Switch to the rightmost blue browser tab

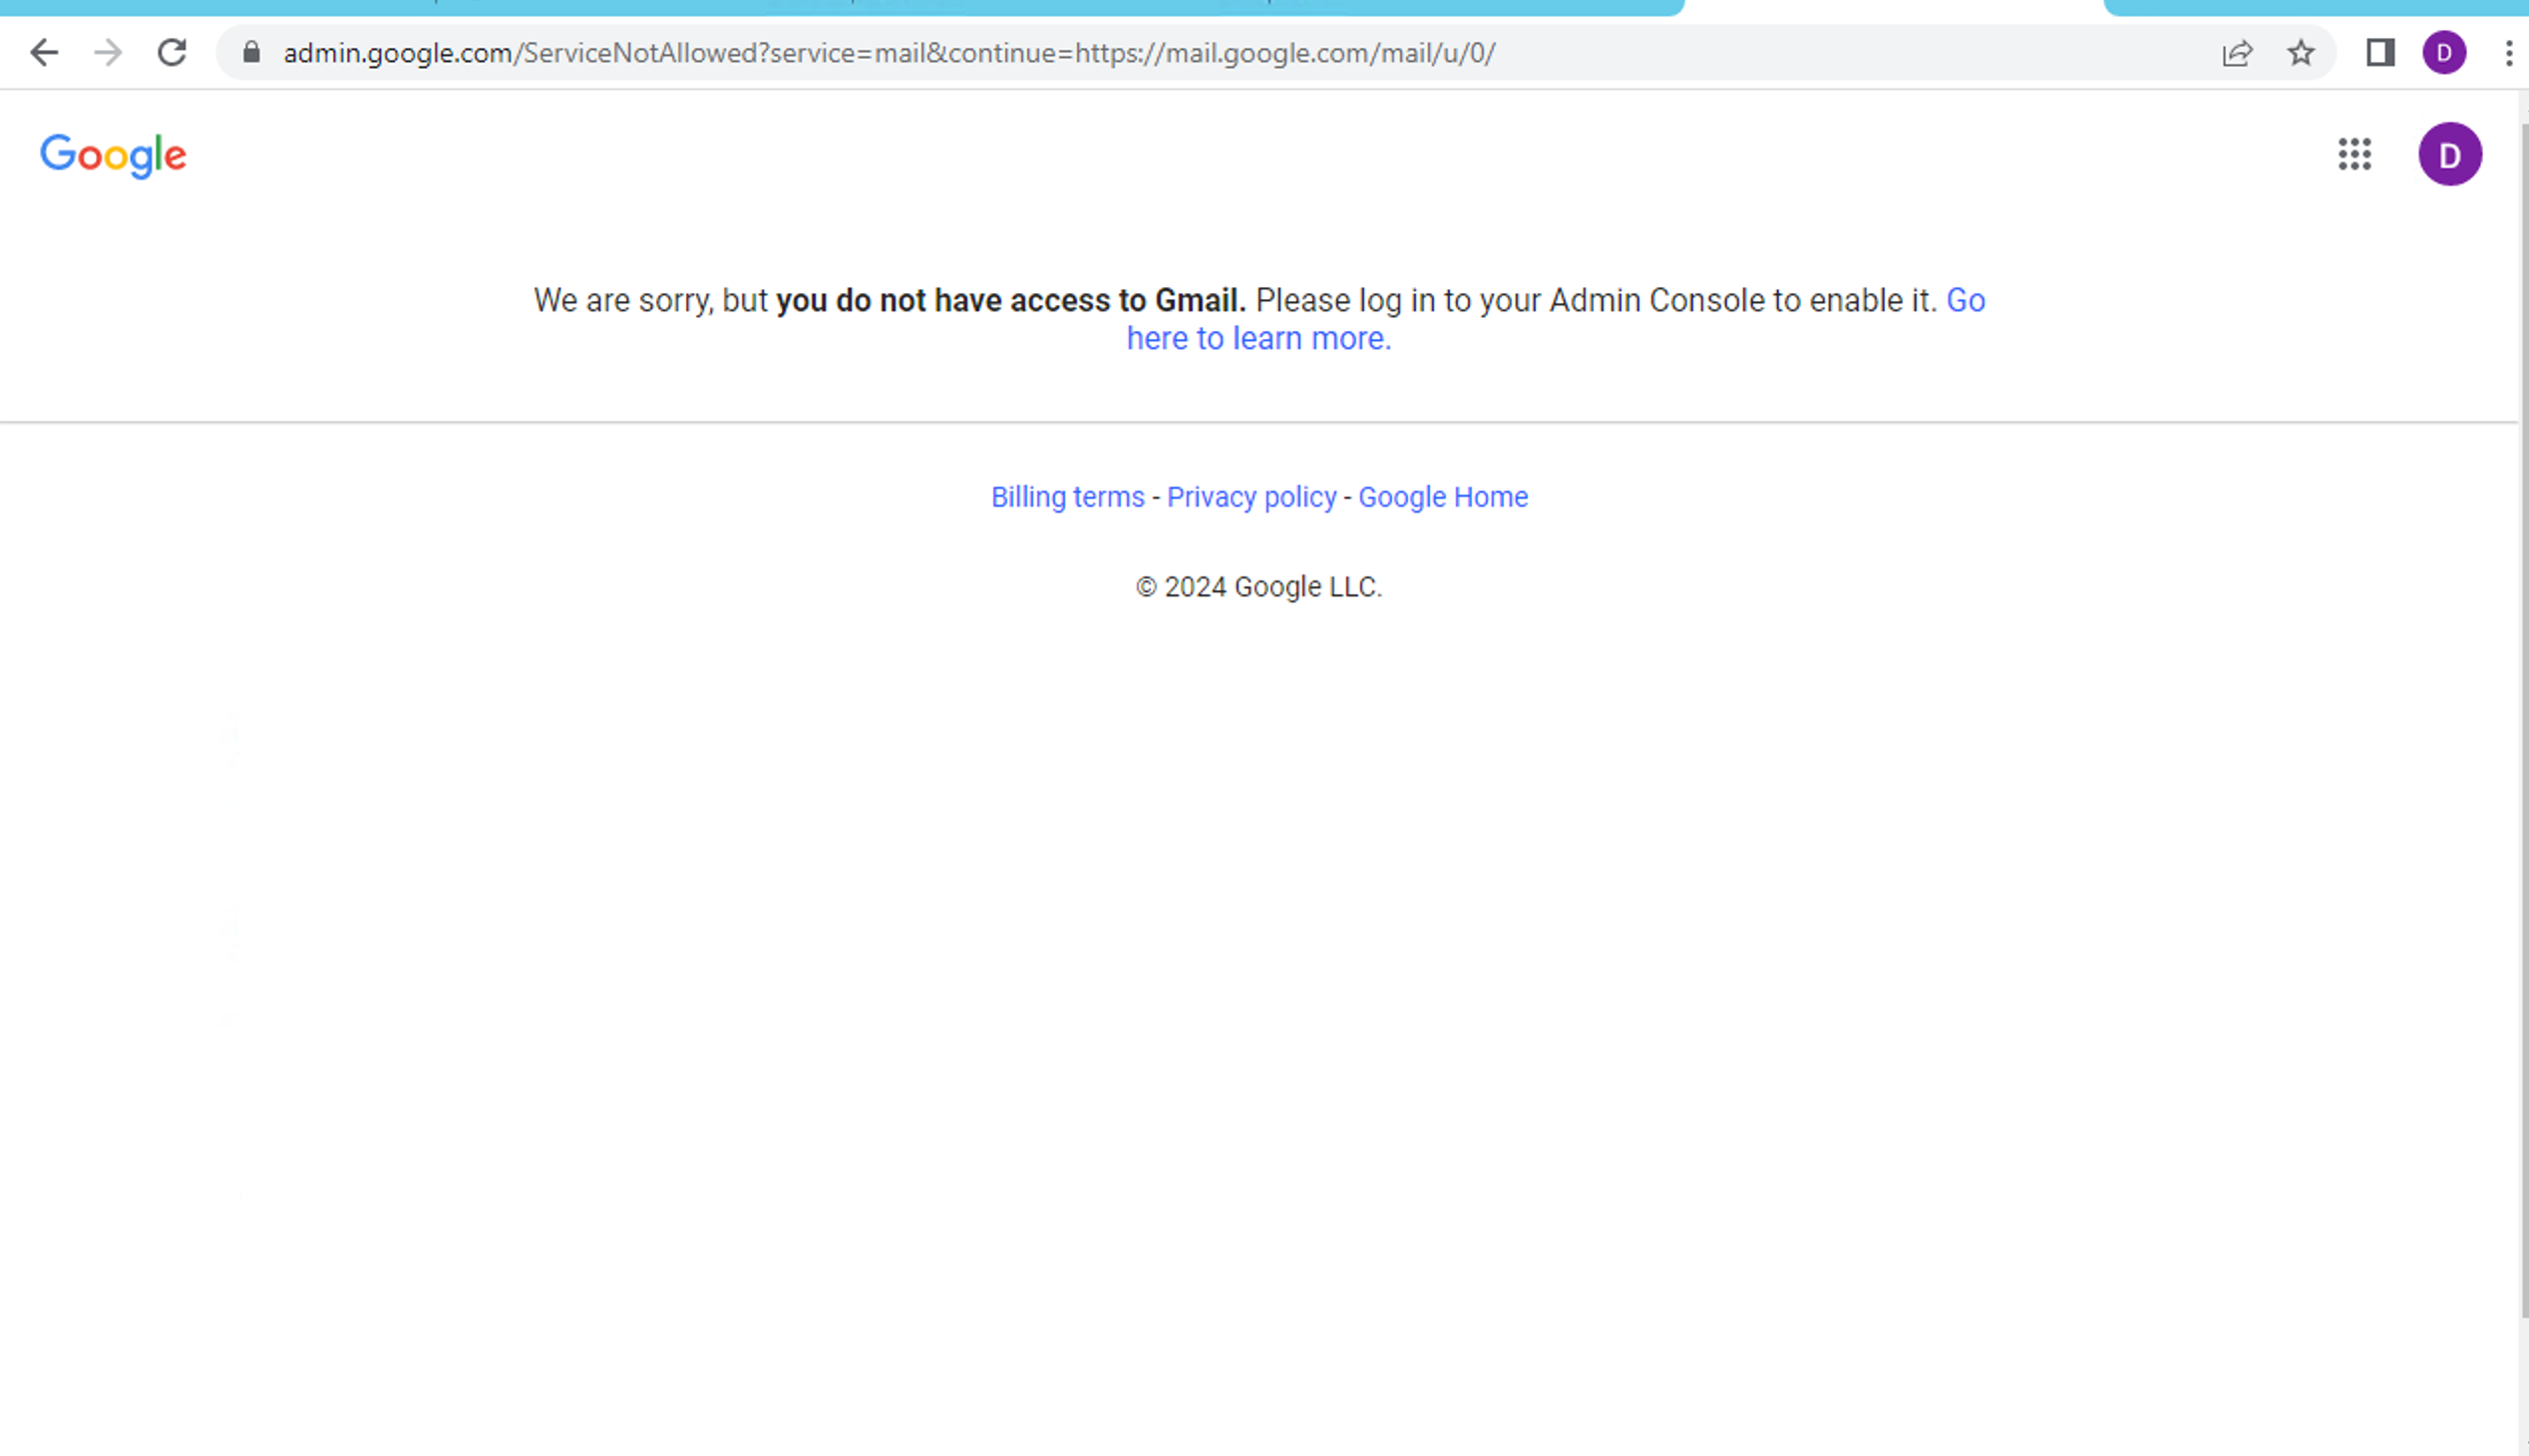pyautogui.click(x=2315, y=7)
